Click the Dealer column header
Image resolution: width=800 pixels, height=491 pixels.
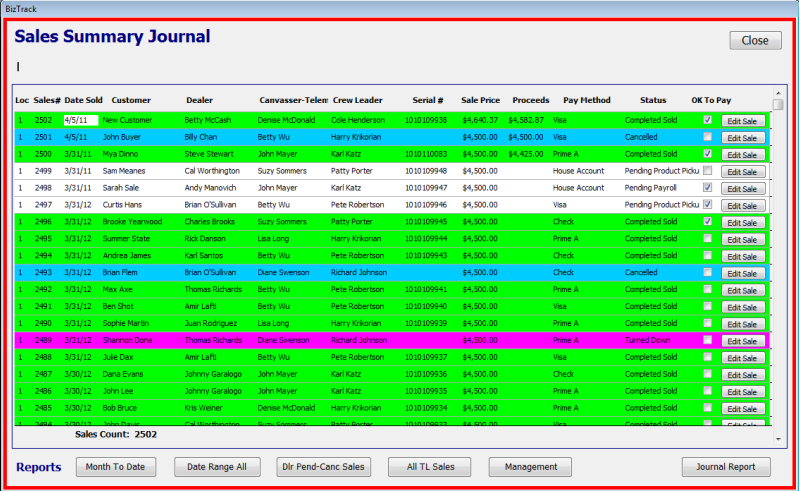pos(199,100)
